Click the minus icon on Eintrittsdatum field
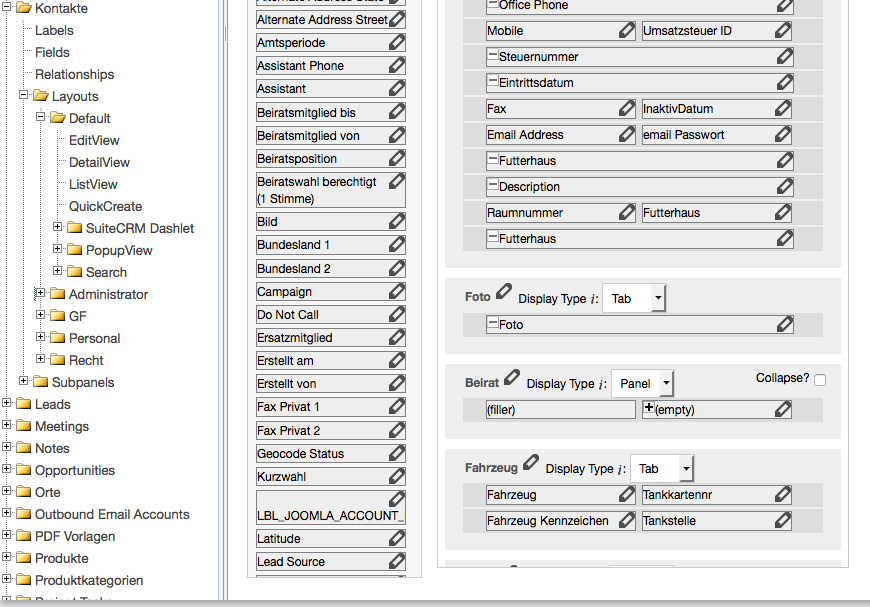This screenshot has width=870, height=607. click(x=492, y=81)
